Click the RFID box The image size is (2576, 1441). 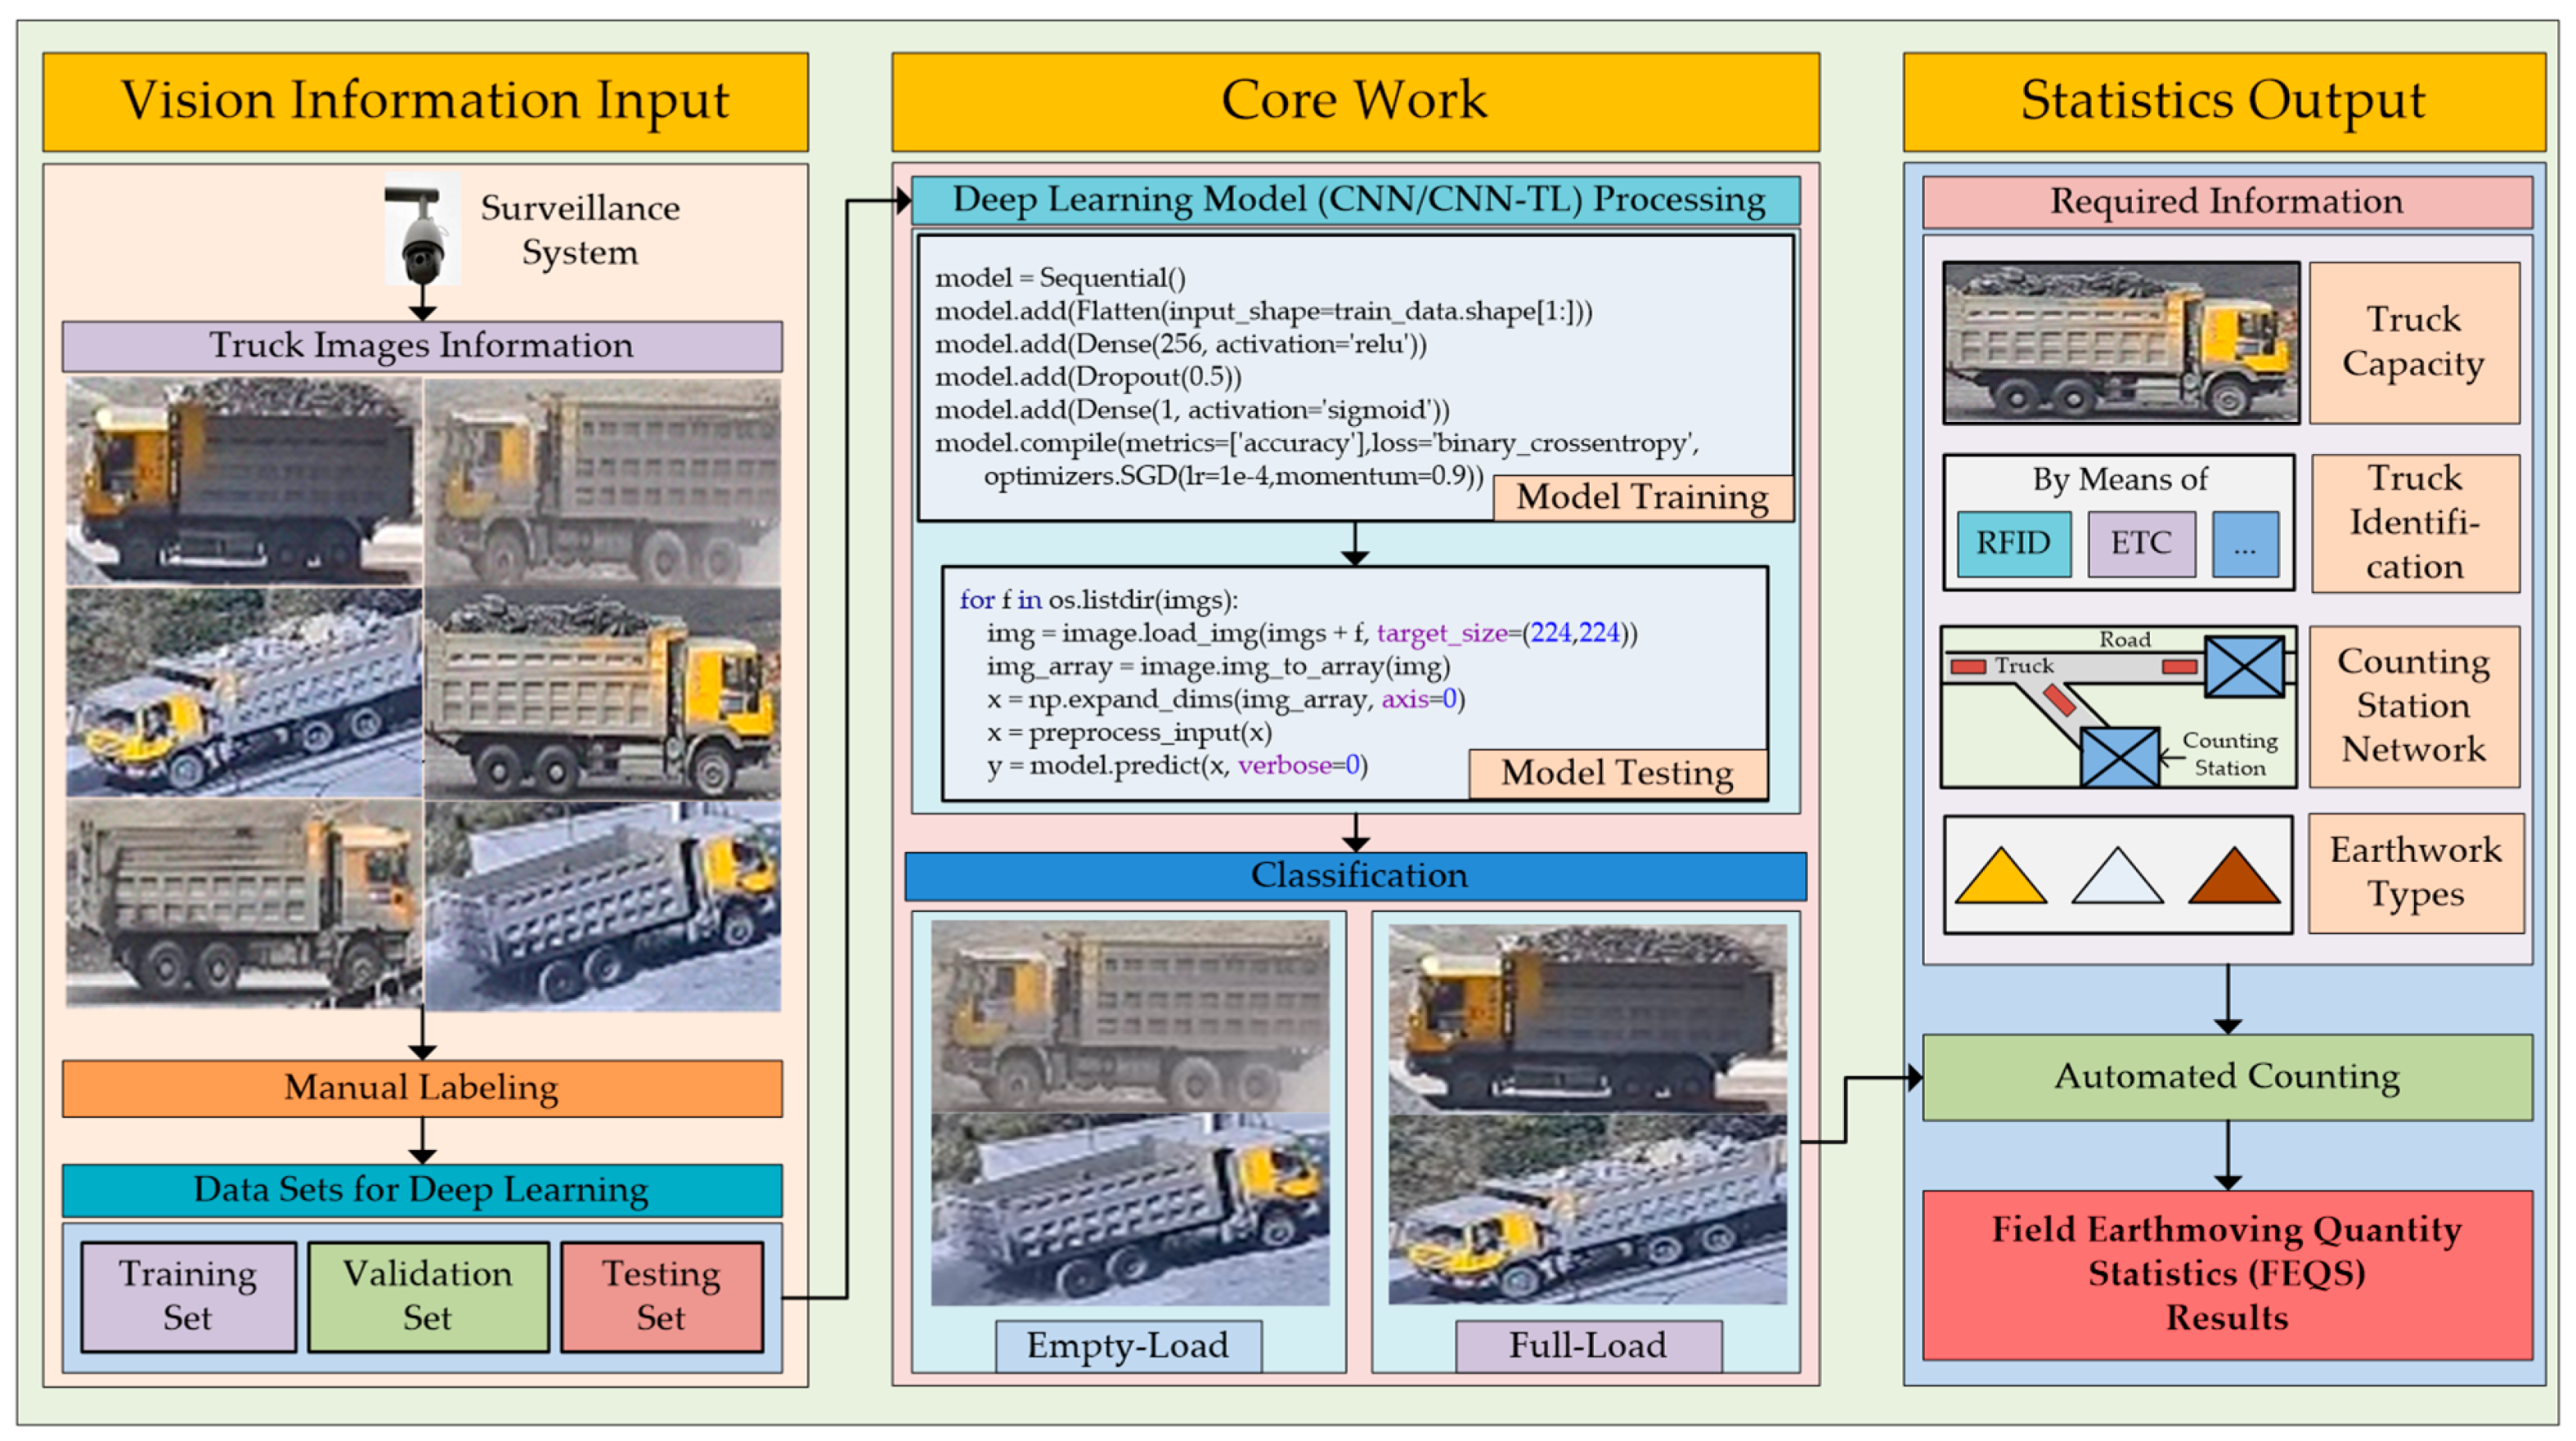coord(2013,544)
